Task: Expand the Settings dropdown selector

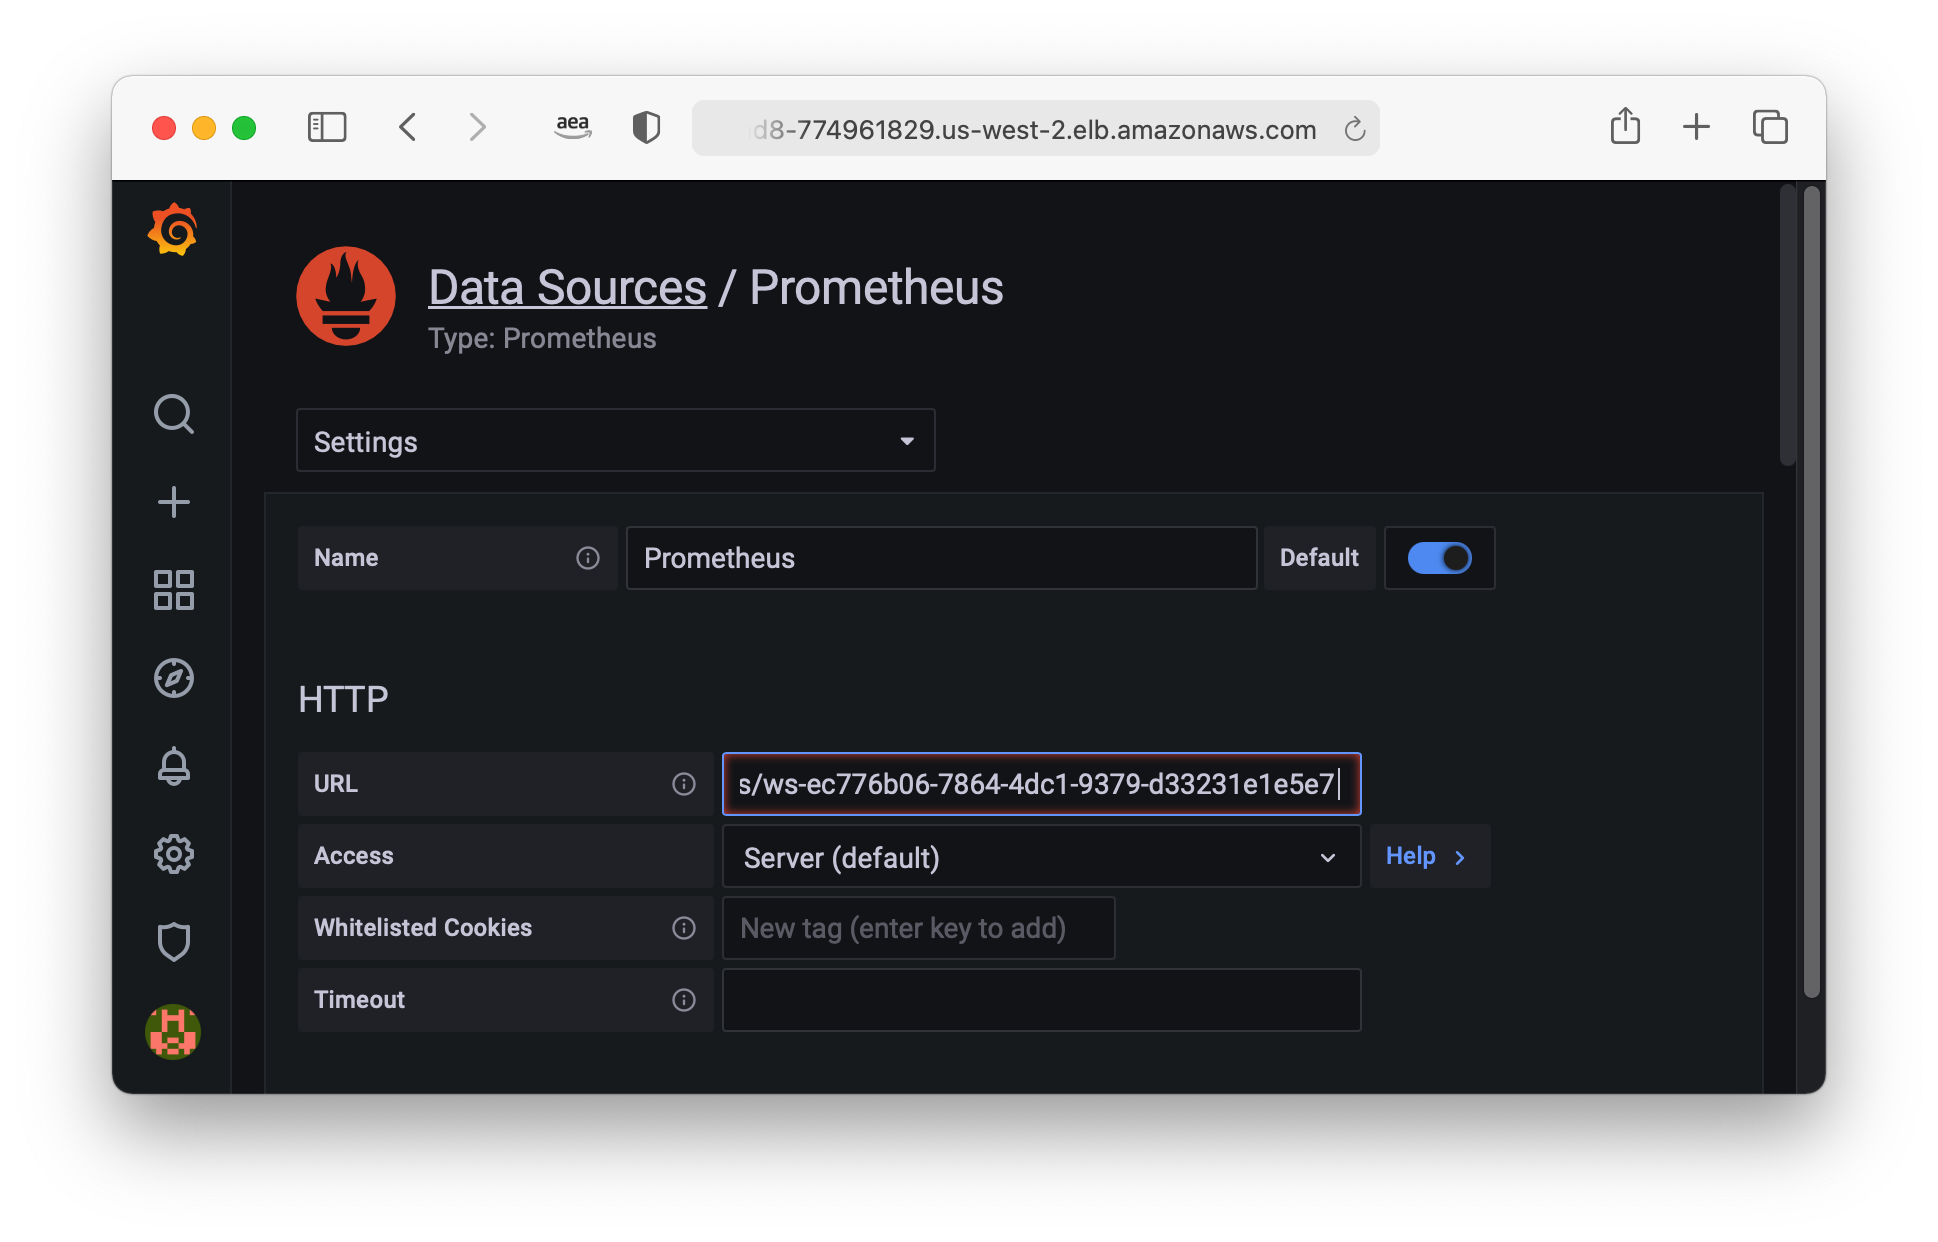Action: (x=616, y=440)
